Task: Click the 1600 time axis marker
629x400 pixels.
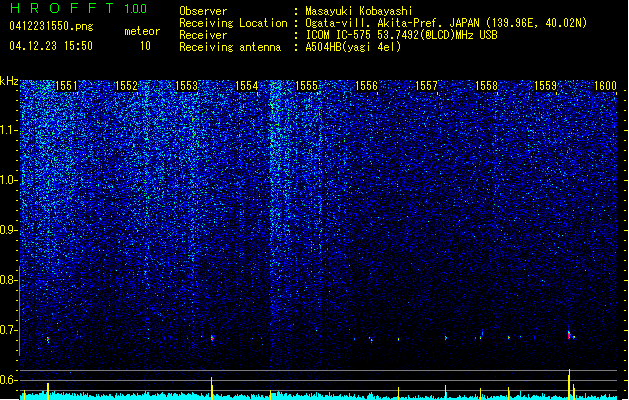Action: [605, 86]
